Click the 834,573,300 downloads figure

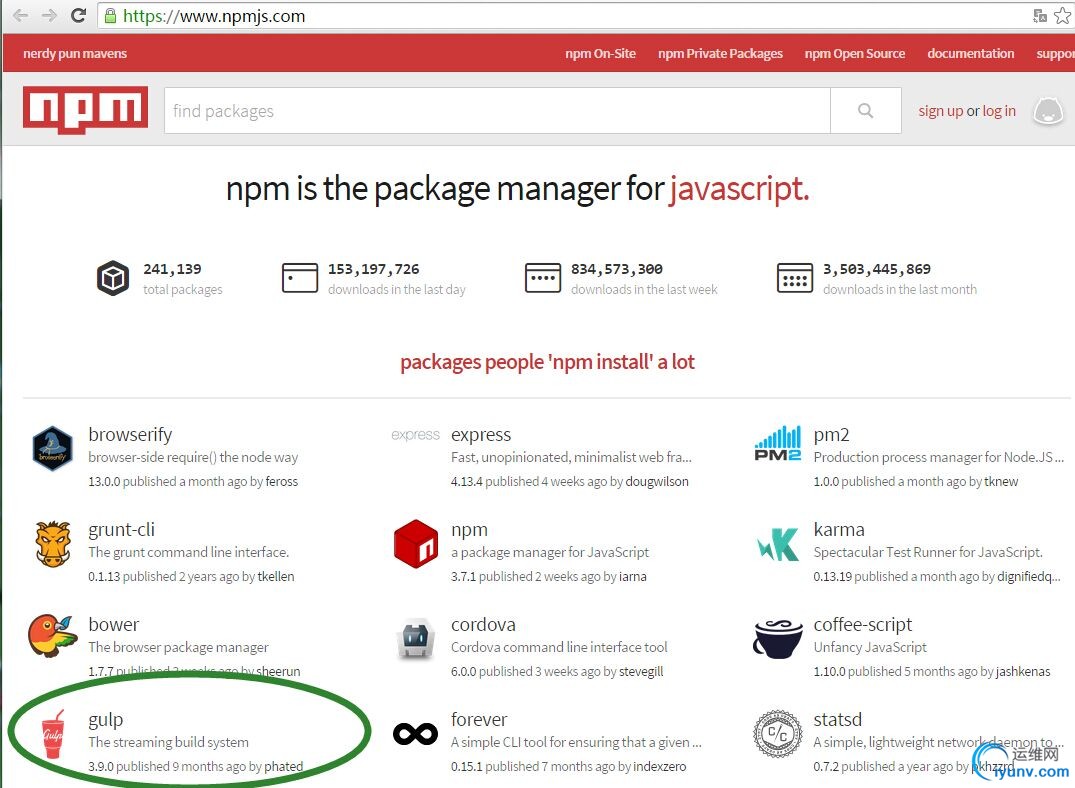pos(617,269)
